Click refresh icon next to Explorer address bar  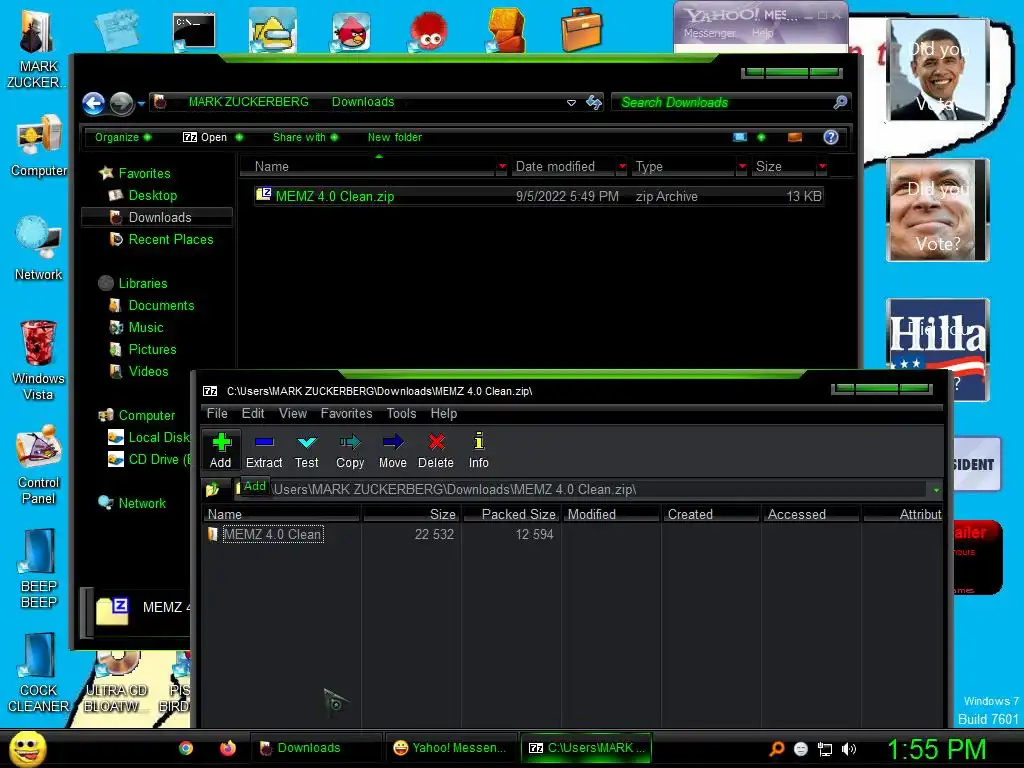(x=594, y=102)
